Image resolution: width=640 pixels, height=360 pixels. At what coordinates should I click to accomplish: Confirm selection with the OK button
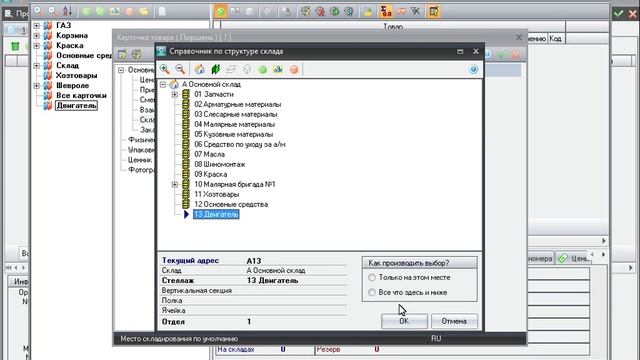(404, 321)
